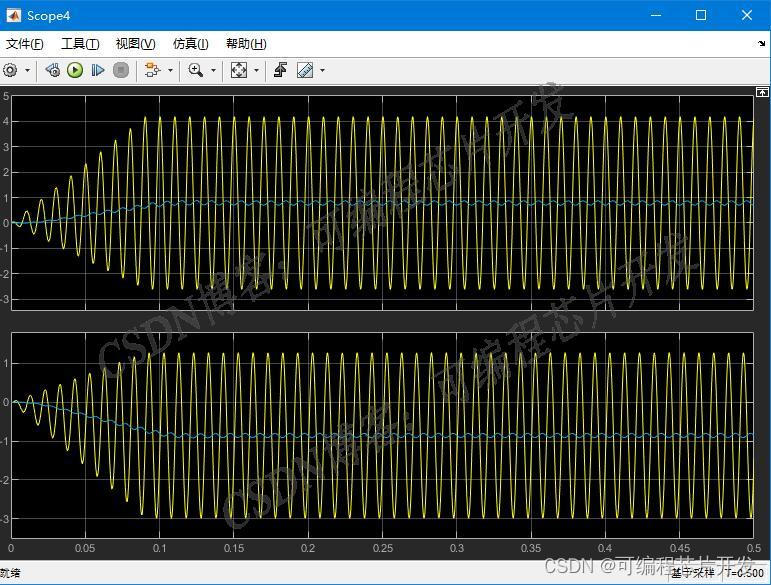Toggle the cursor measurements ruler icon
Screen dimensions: 771x585
tap(305, 70)
